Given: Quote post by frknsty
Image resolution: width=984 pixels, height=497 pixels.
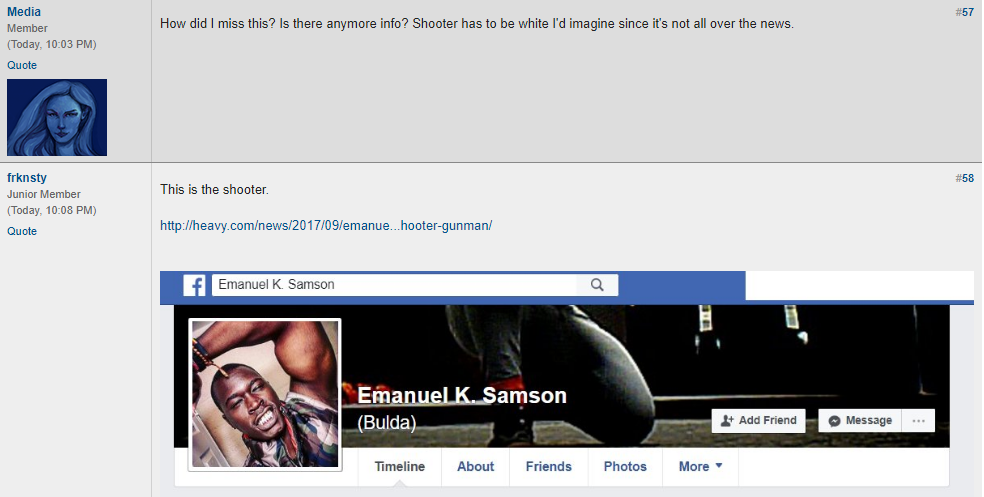Looking at the screenshot, I should point(22,231).
